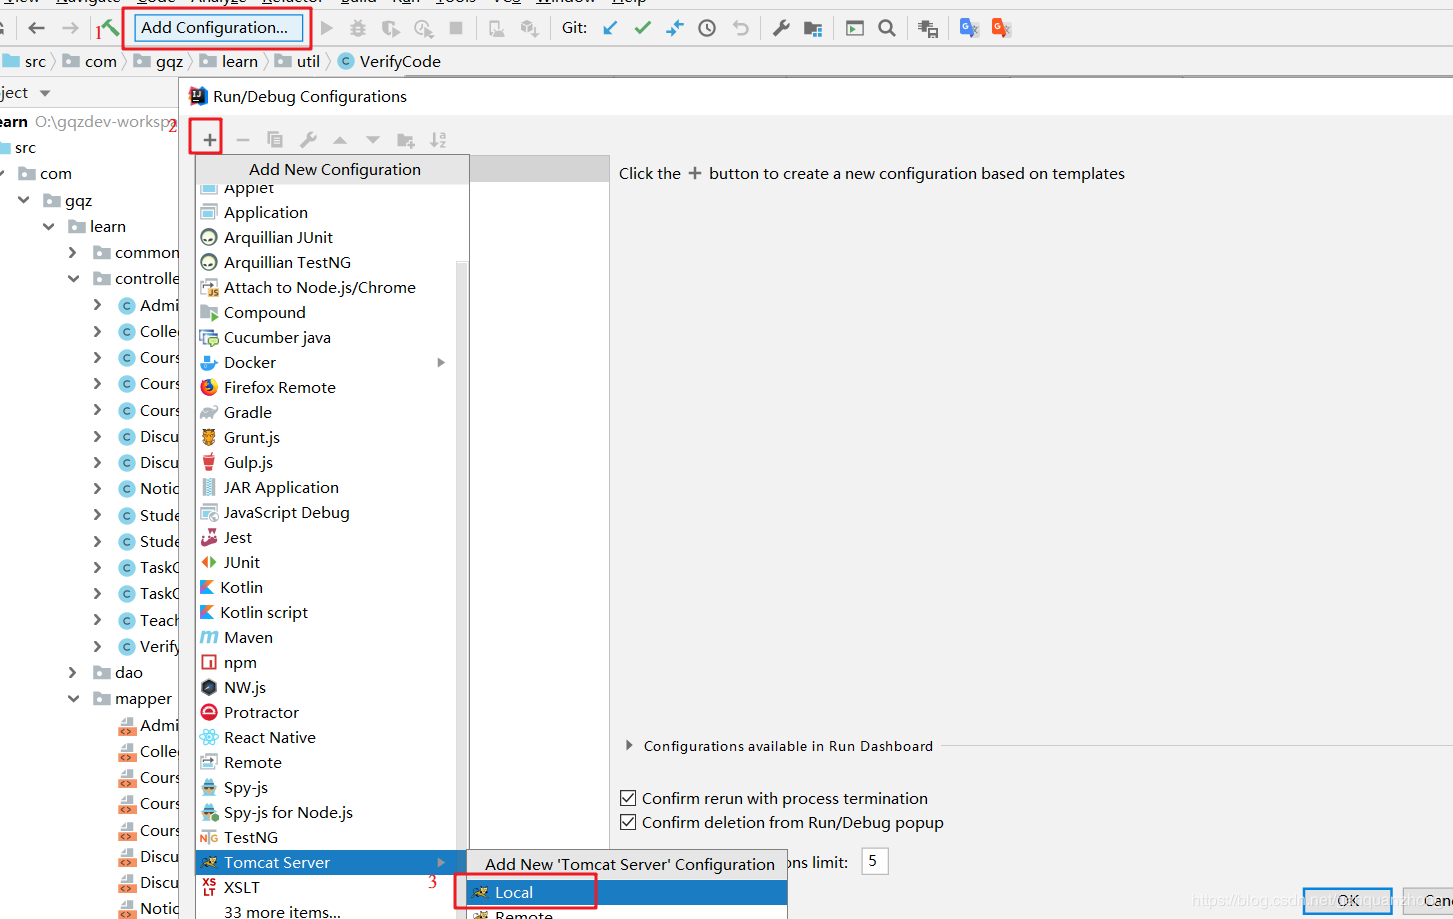Select TestNG configuration type
Screen dimensions: 1453x919
(326, 837)
